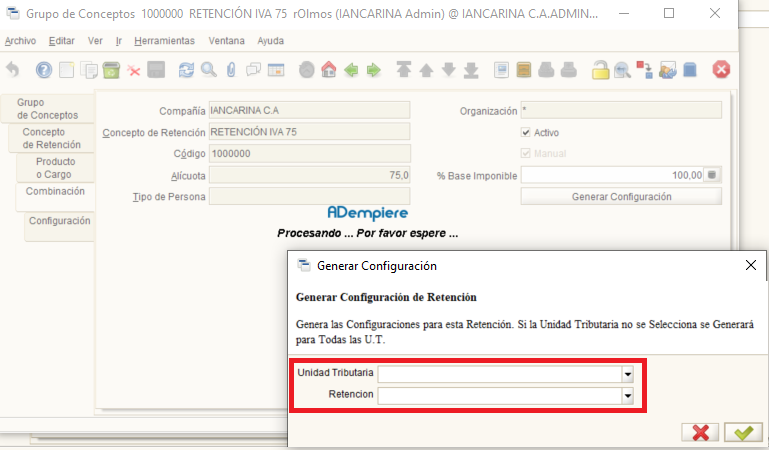The width and height of the screenshot is (769, 450).
Task: Open the Editar menu
Action: (x=62, y=41)
